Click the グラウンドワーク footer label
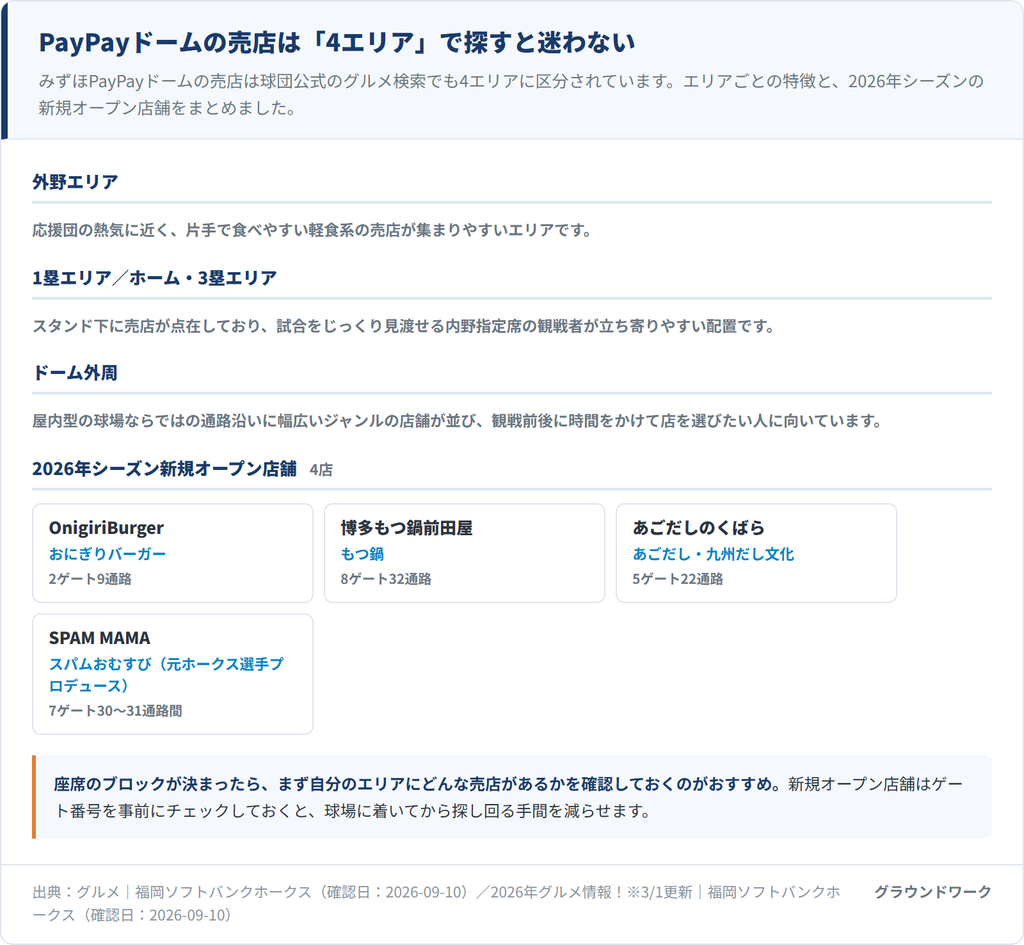This screenshot has width=1024, height=945. pos(933,891)
